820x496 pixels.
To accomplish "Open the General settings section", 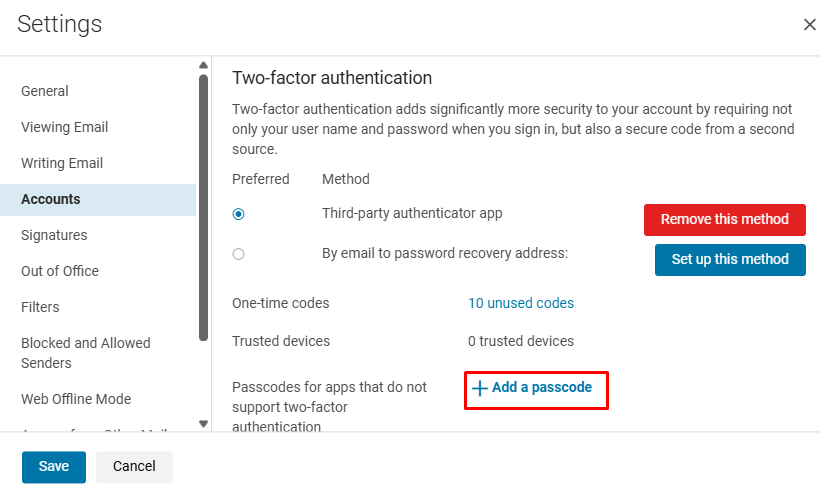I will [45, 91].
